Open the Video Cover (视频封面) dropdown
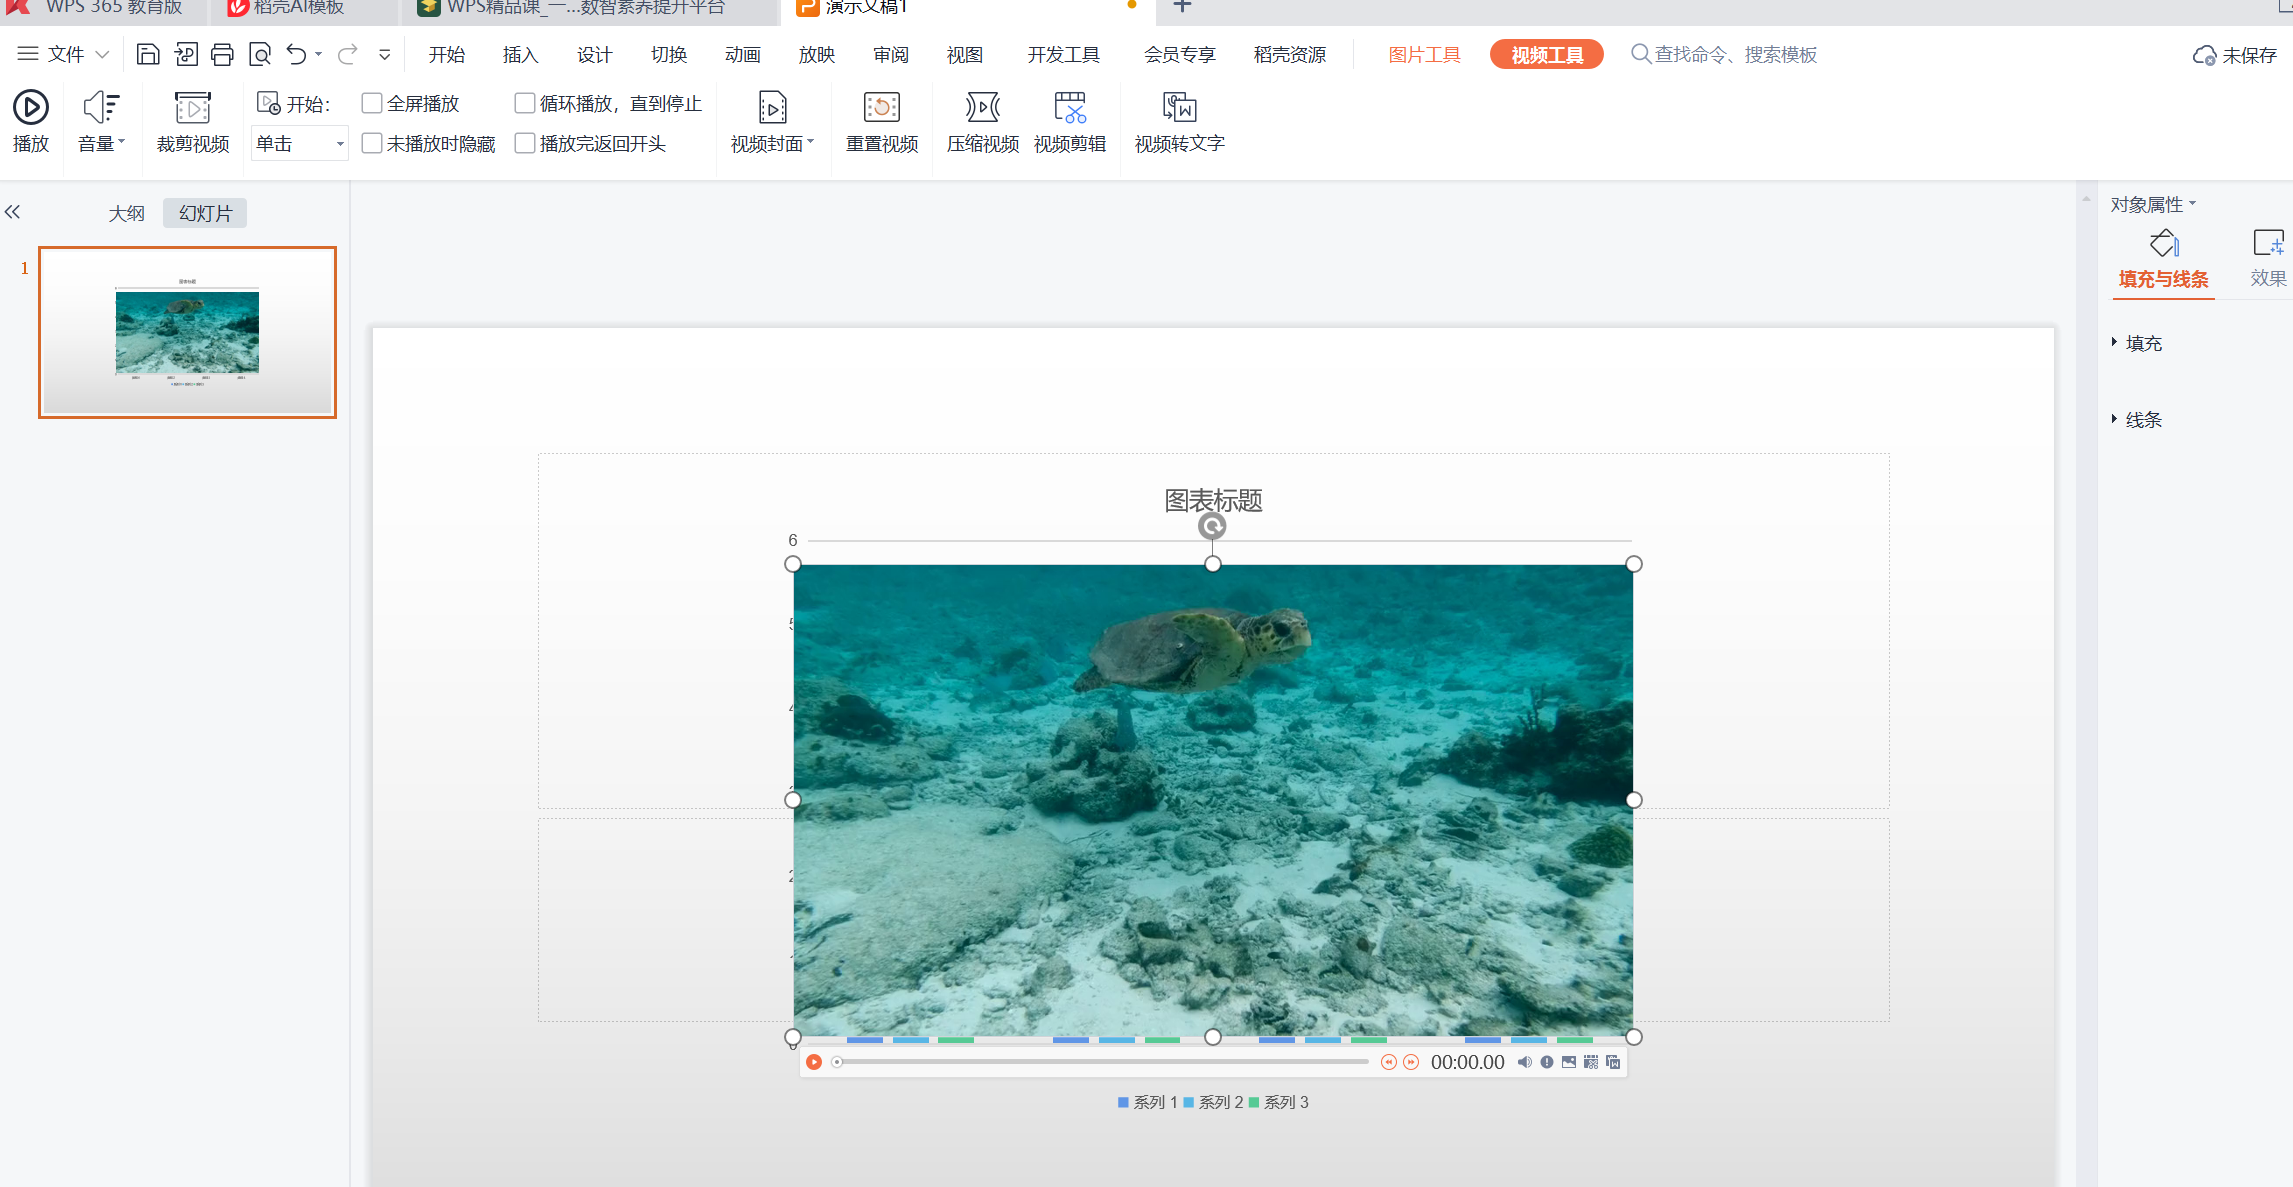 [x=772, y=144]
